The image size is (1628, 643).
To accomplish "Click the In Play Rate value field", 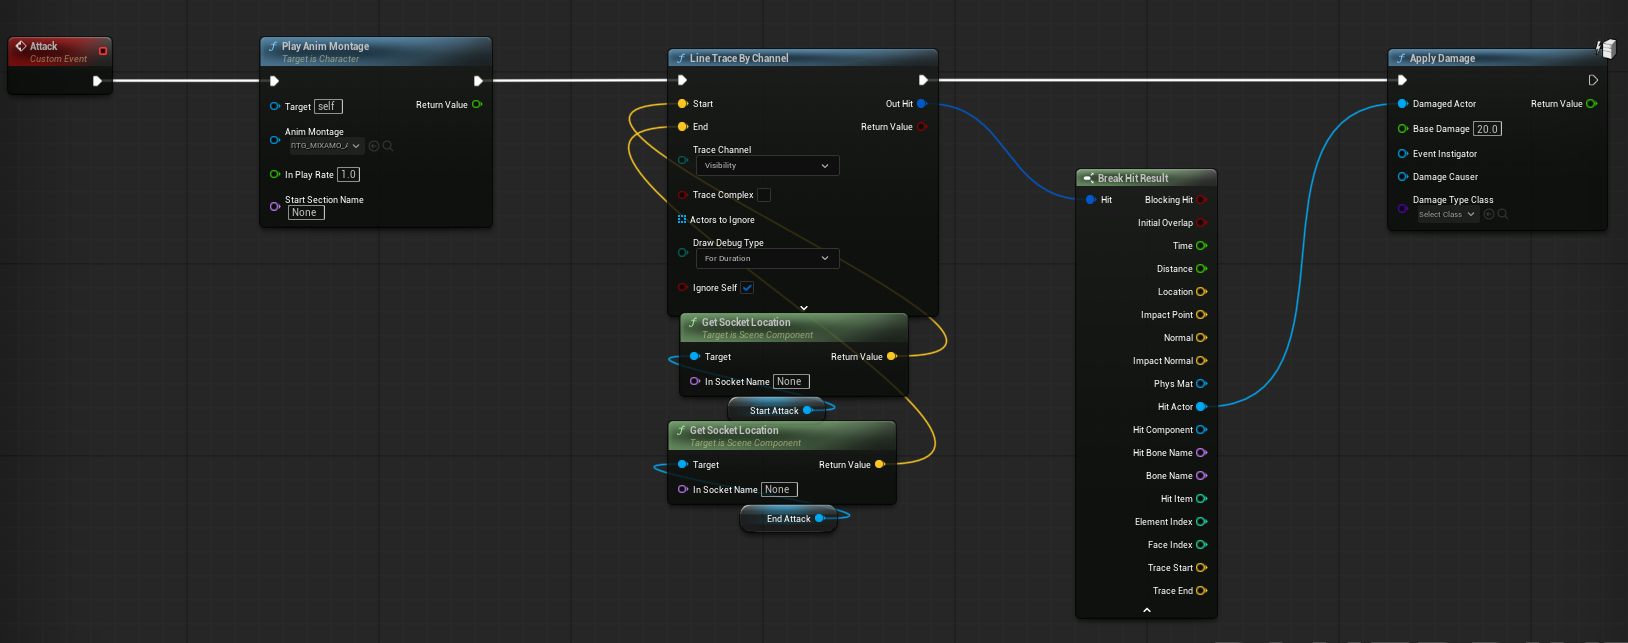I will (348, 175).
